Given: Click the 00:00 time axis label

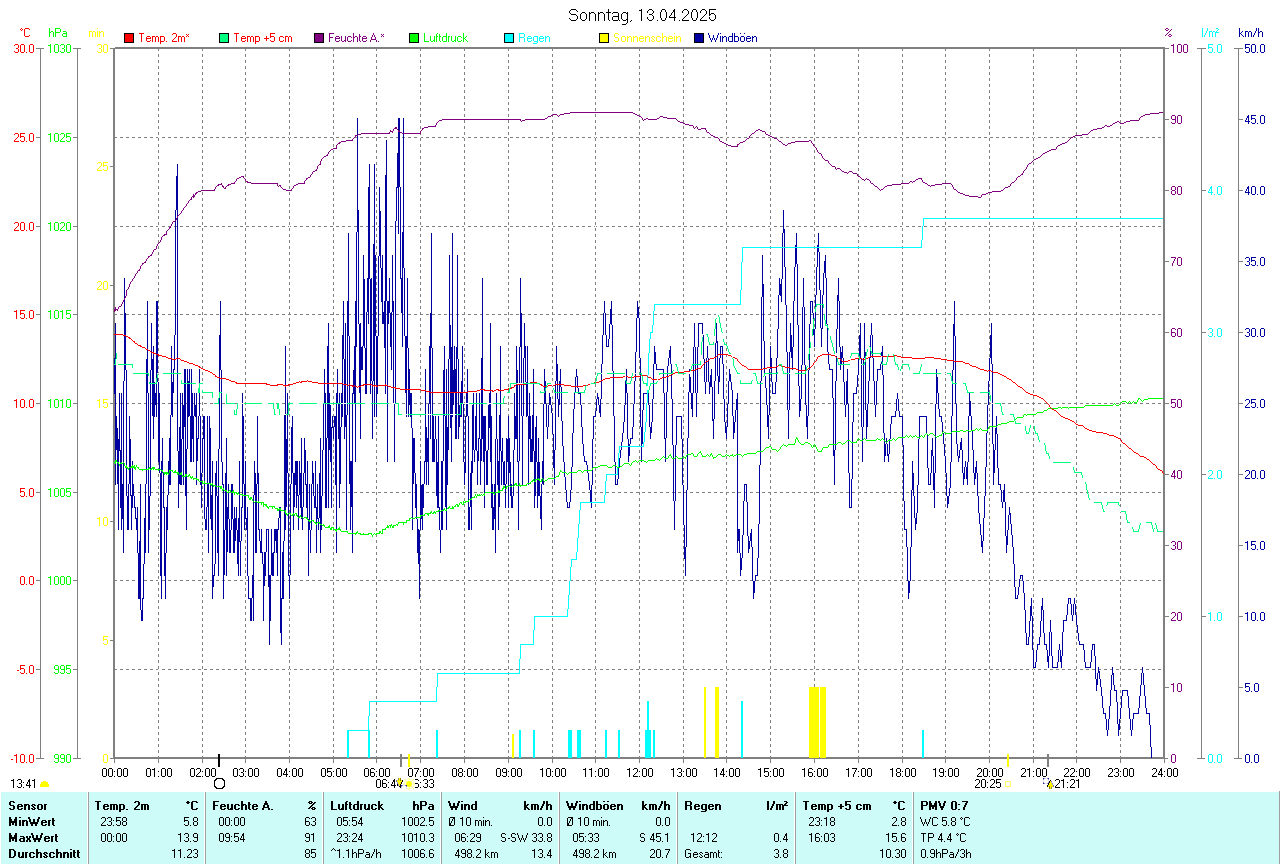Looking at the screenshot, I should pos(115,772).
